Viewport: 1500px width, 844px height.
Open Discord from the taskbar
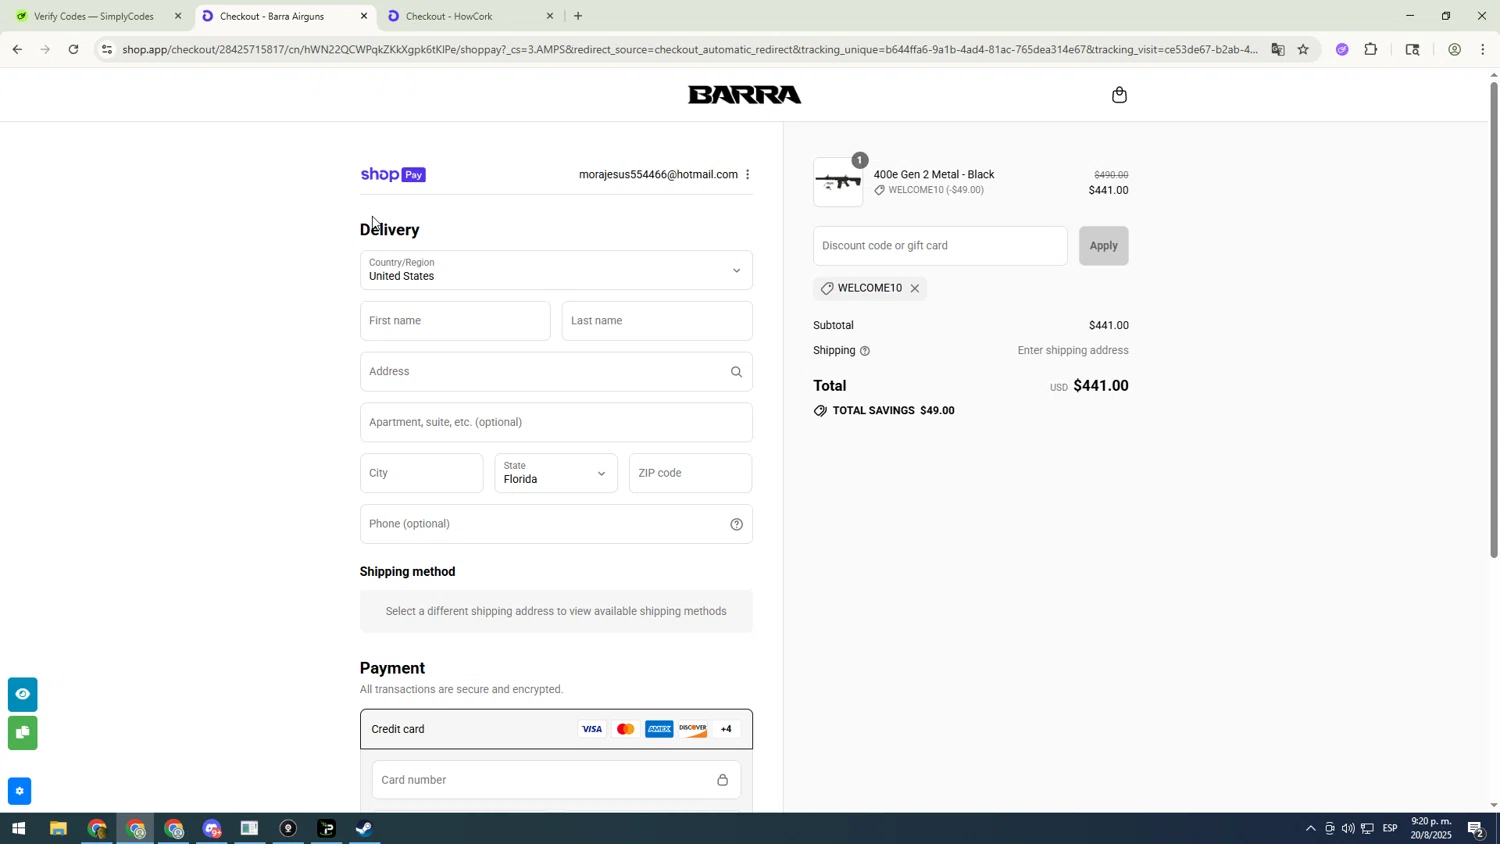211,829
